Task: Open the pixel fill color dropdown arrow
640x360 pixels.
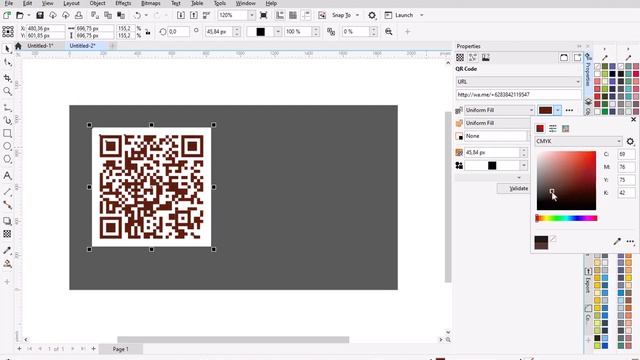Action: tap(558, 110)
